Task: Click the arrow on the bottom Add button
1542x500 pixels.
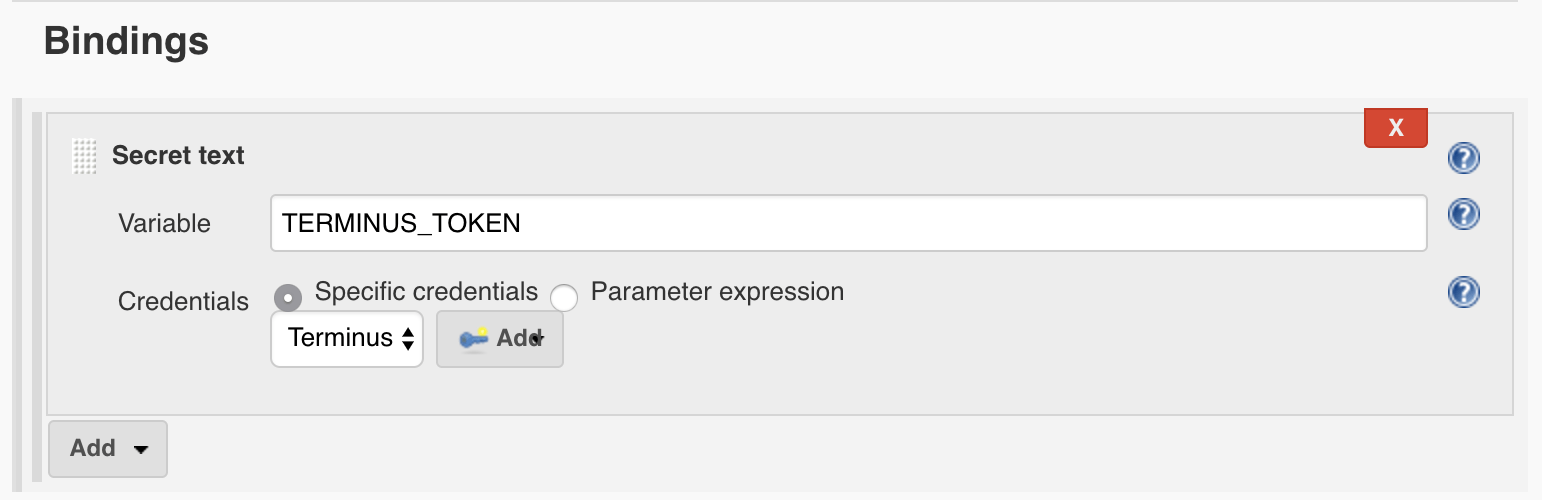Action: [x=141, y=450]
